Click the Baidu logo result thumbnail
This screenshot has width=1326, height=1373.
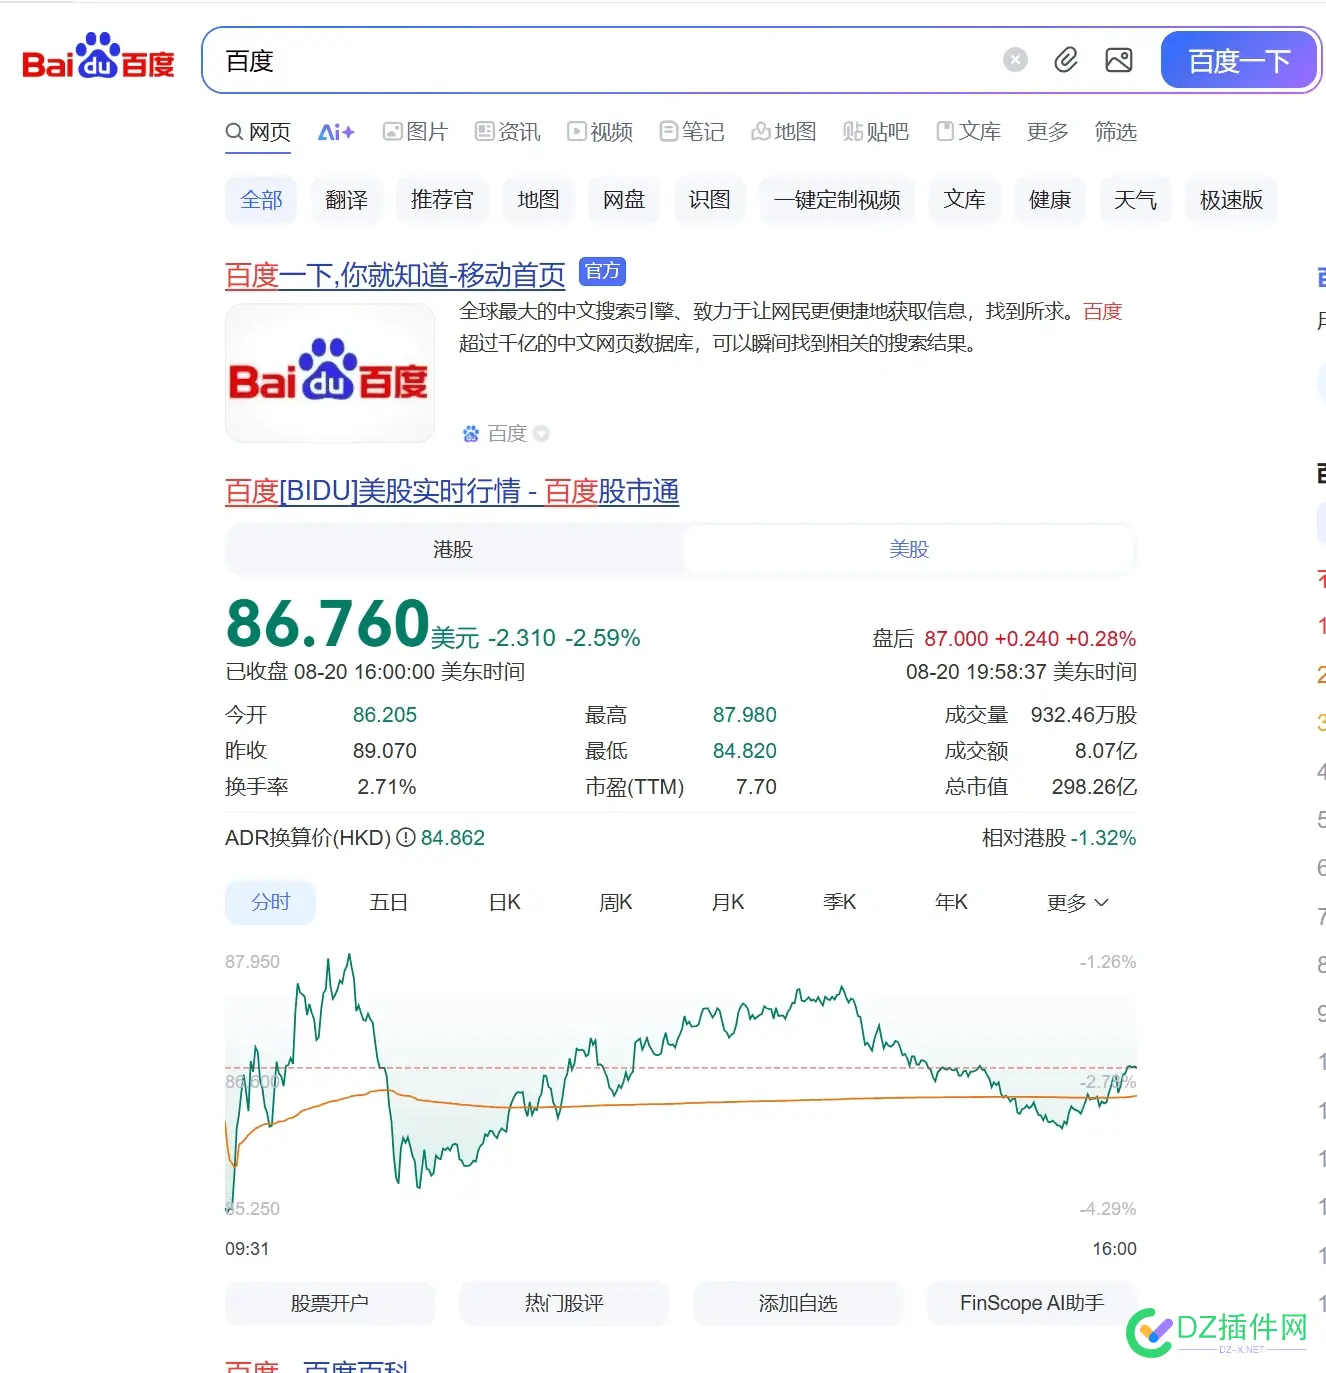coord(330,373)
